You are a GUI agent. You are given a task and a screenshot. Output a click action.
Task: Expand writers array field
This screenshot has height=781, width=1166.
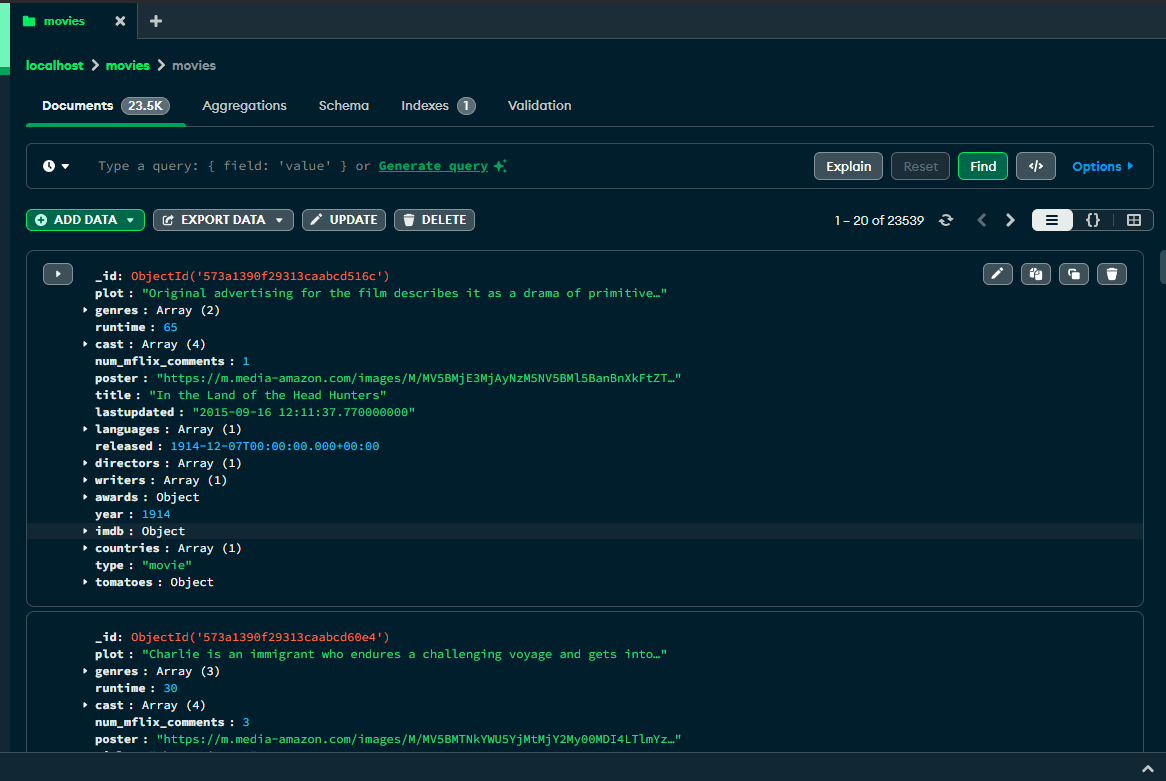[x=85, y=481]
